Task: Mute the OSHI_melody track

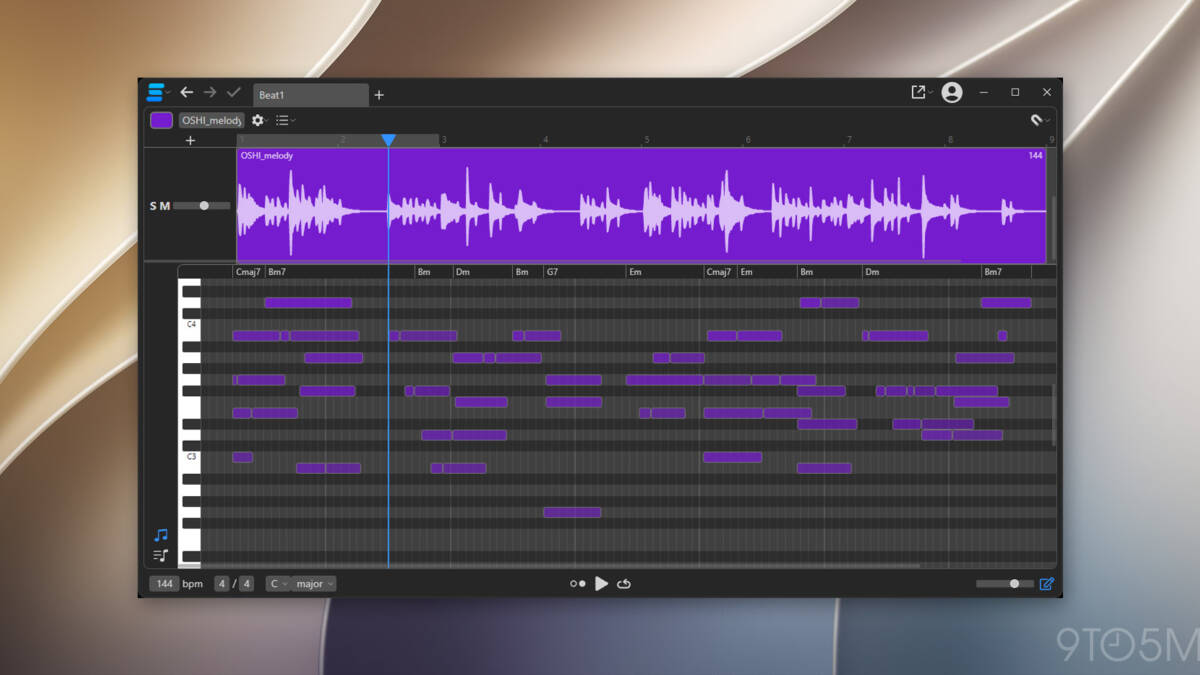Action: (165, 206)
